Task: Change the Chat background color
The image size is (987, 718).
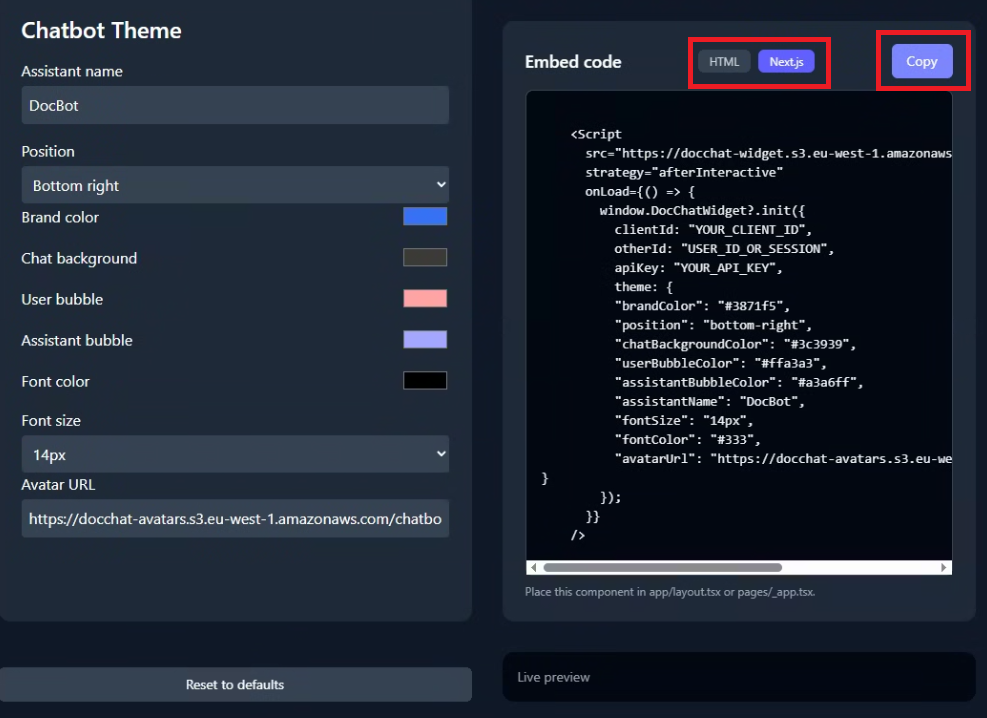Action: click(425, 257)
